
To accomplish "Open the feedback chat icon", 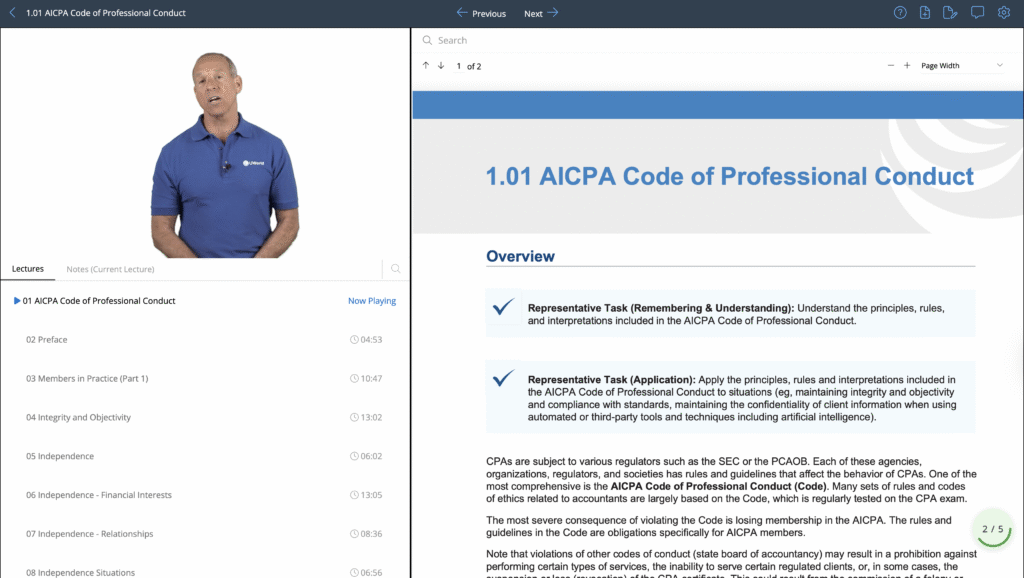I will coord(977,12).
